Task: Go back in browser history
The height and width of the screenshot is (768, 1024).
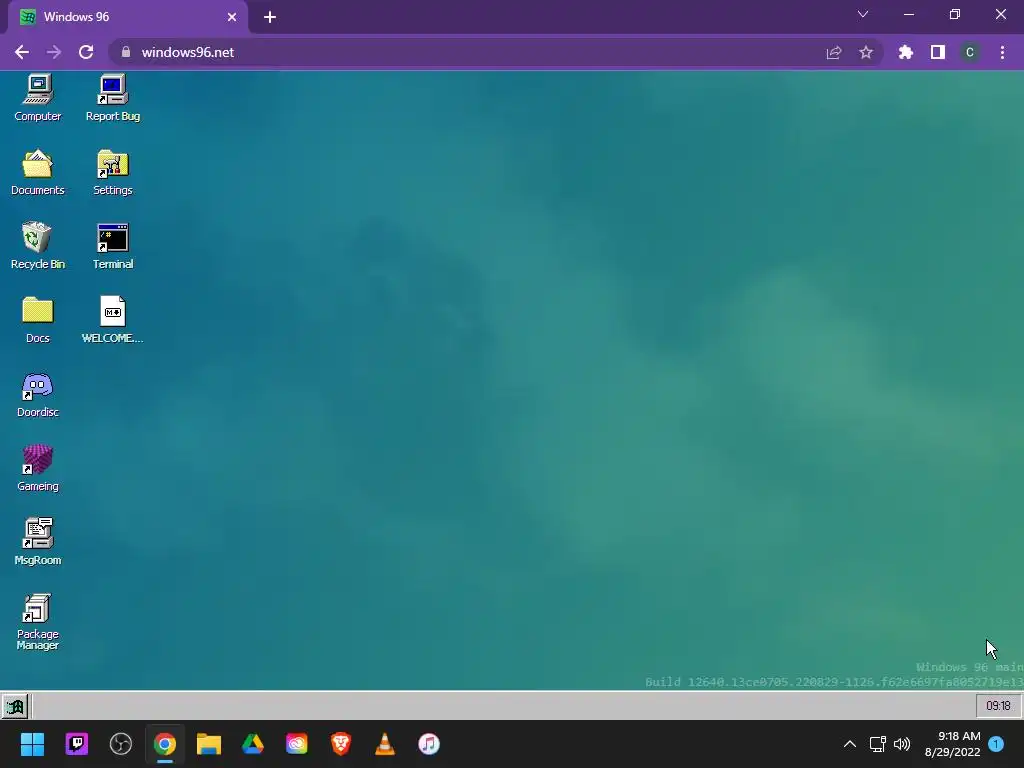Action: click(22, 52)
